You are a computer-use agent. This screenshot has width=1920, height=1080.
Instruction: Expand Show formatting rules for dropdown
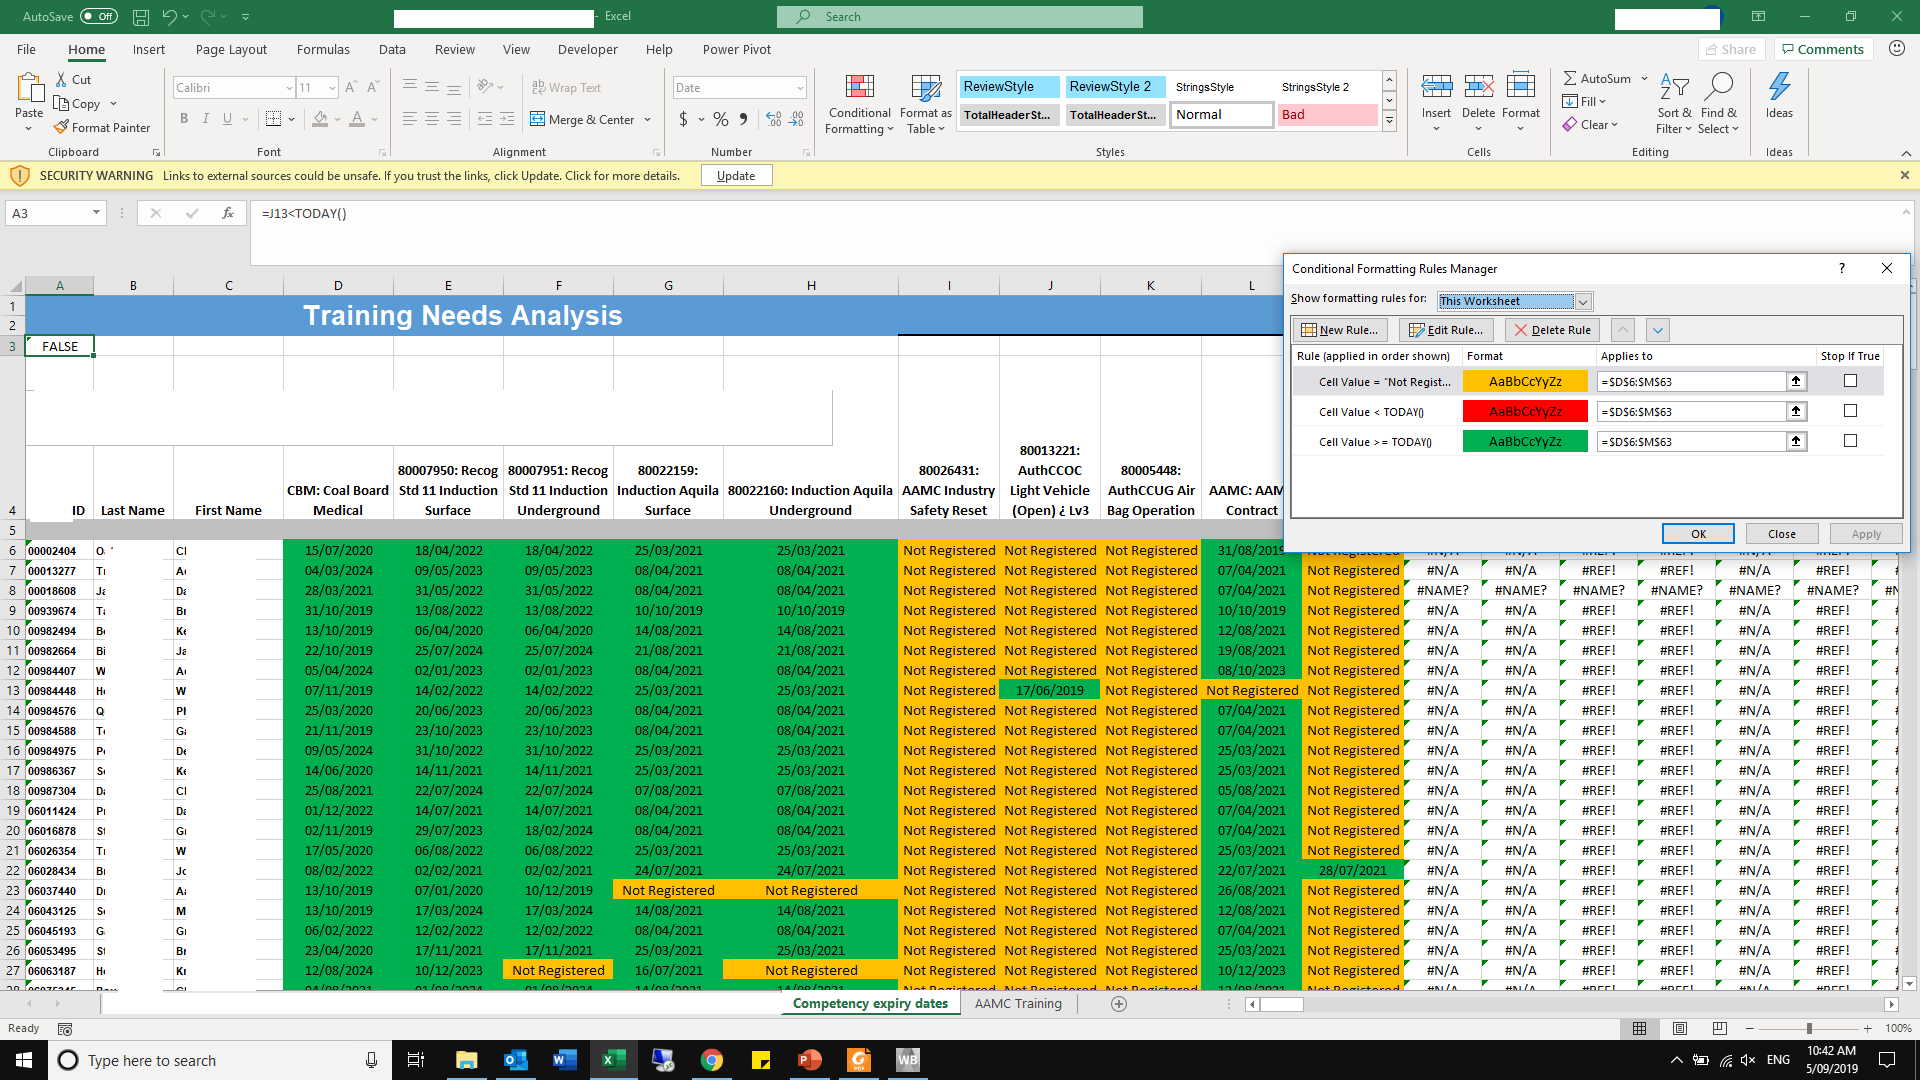[x=1583, y=302]
